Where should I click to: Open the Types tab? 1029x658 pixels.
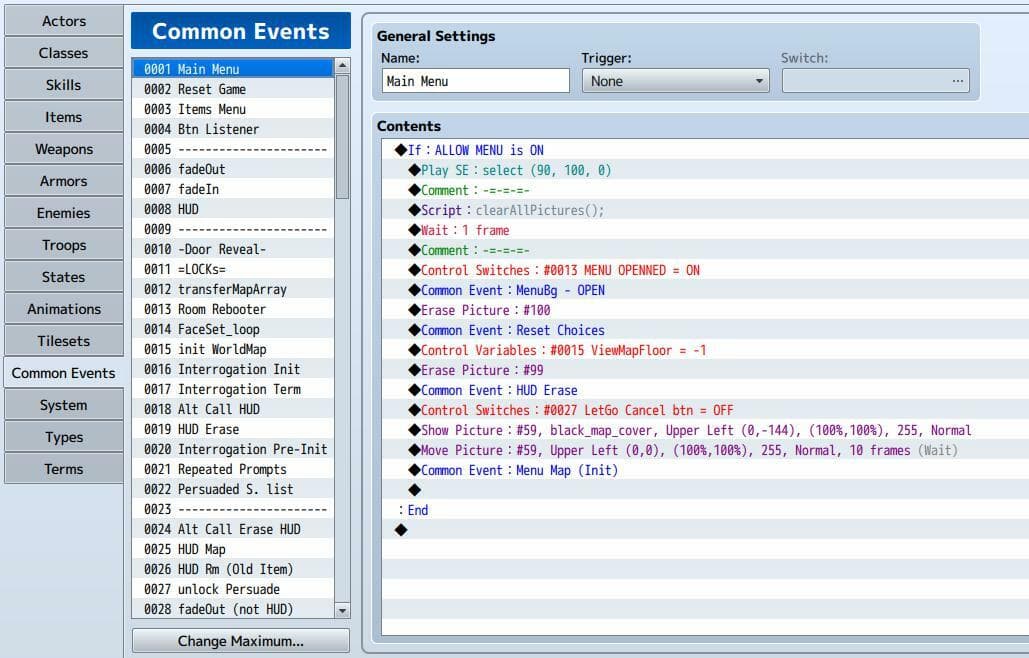click(64, 437)
